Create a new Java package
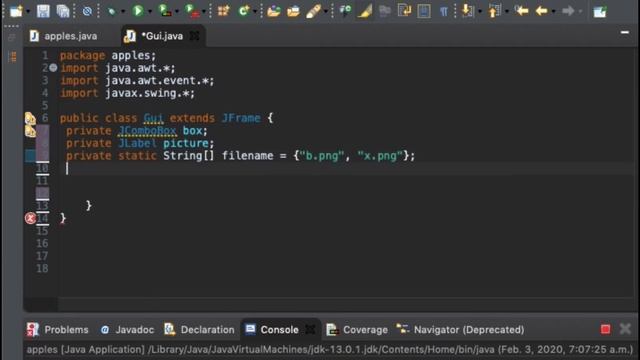640x360 pixels. click(223, 11)
